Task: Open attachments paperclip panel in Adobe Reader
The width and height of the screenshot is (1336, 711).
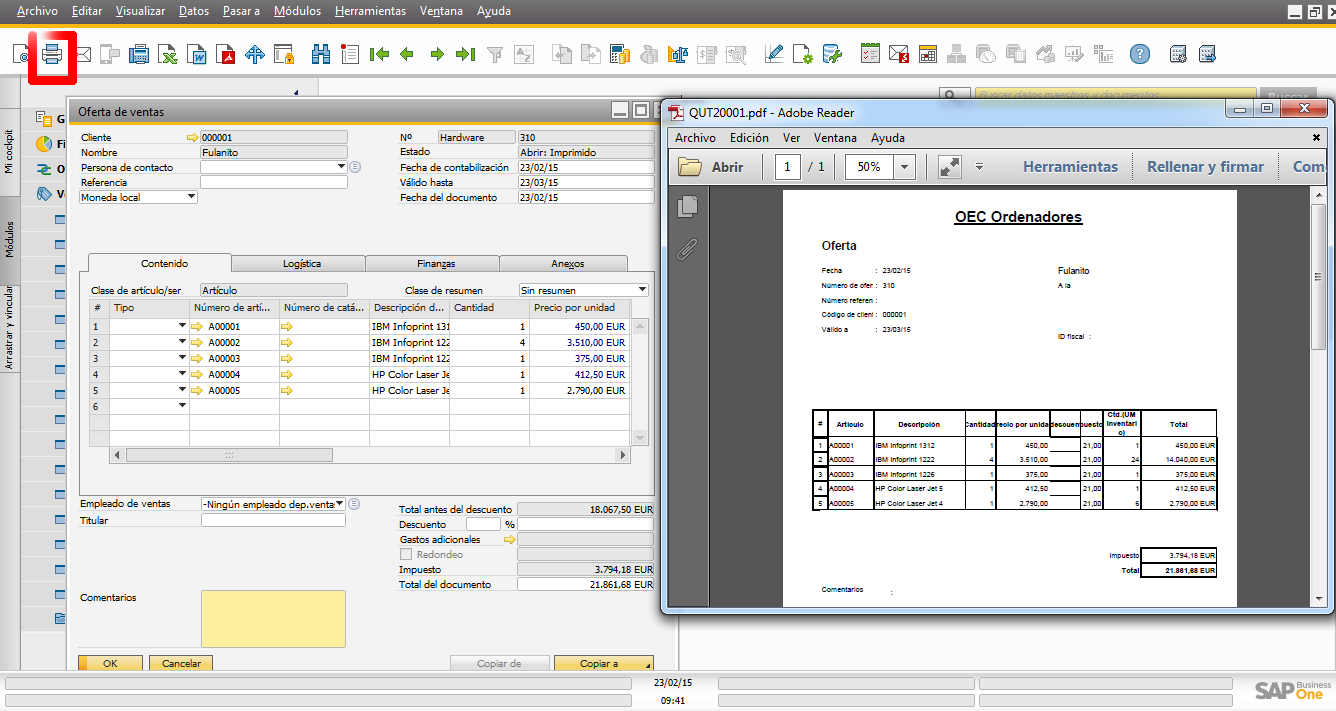Action: pos(687,249)
